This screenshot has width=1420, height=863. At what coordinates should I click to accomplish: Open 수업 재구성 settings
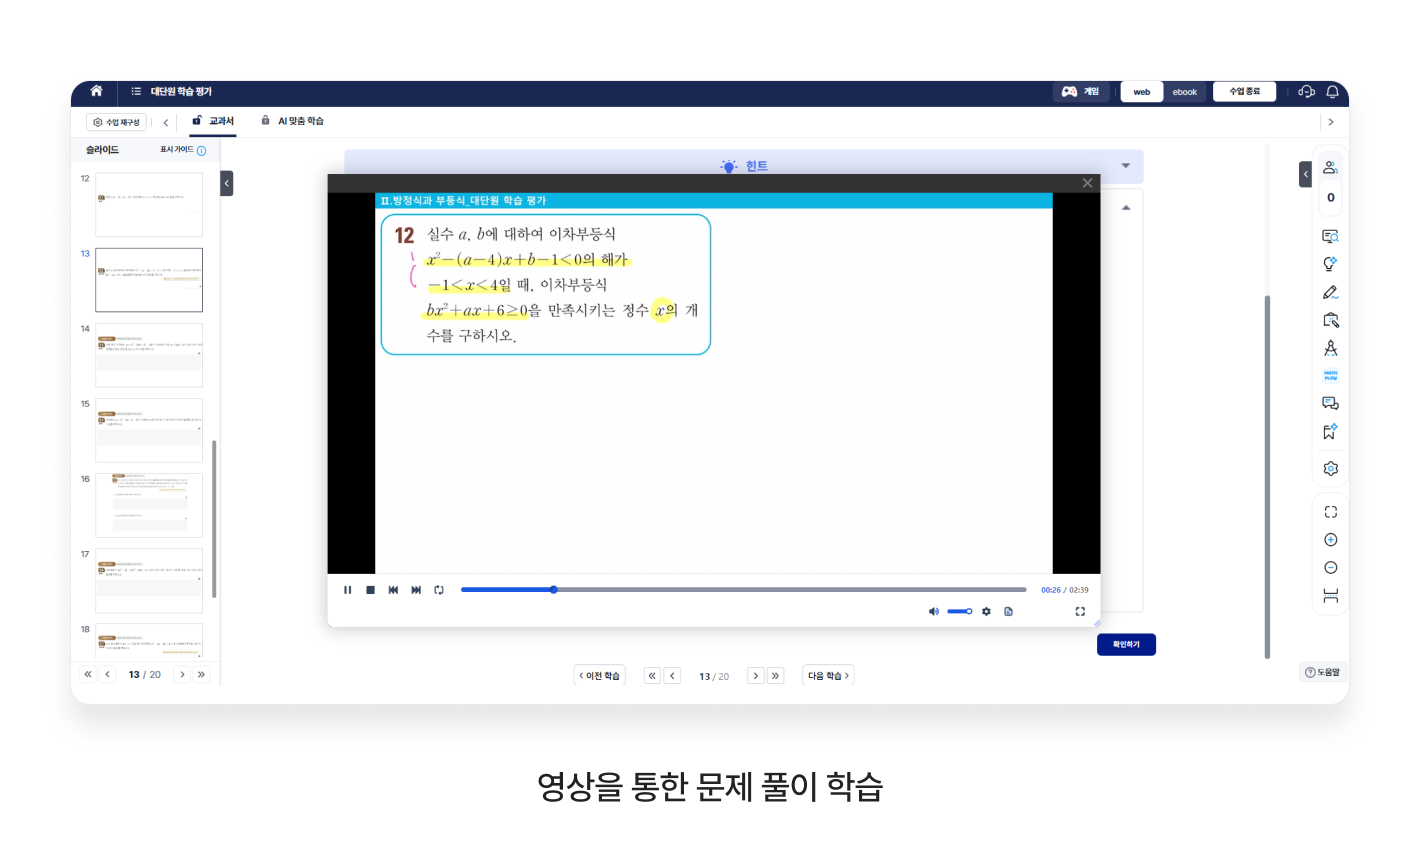[116, 122]
